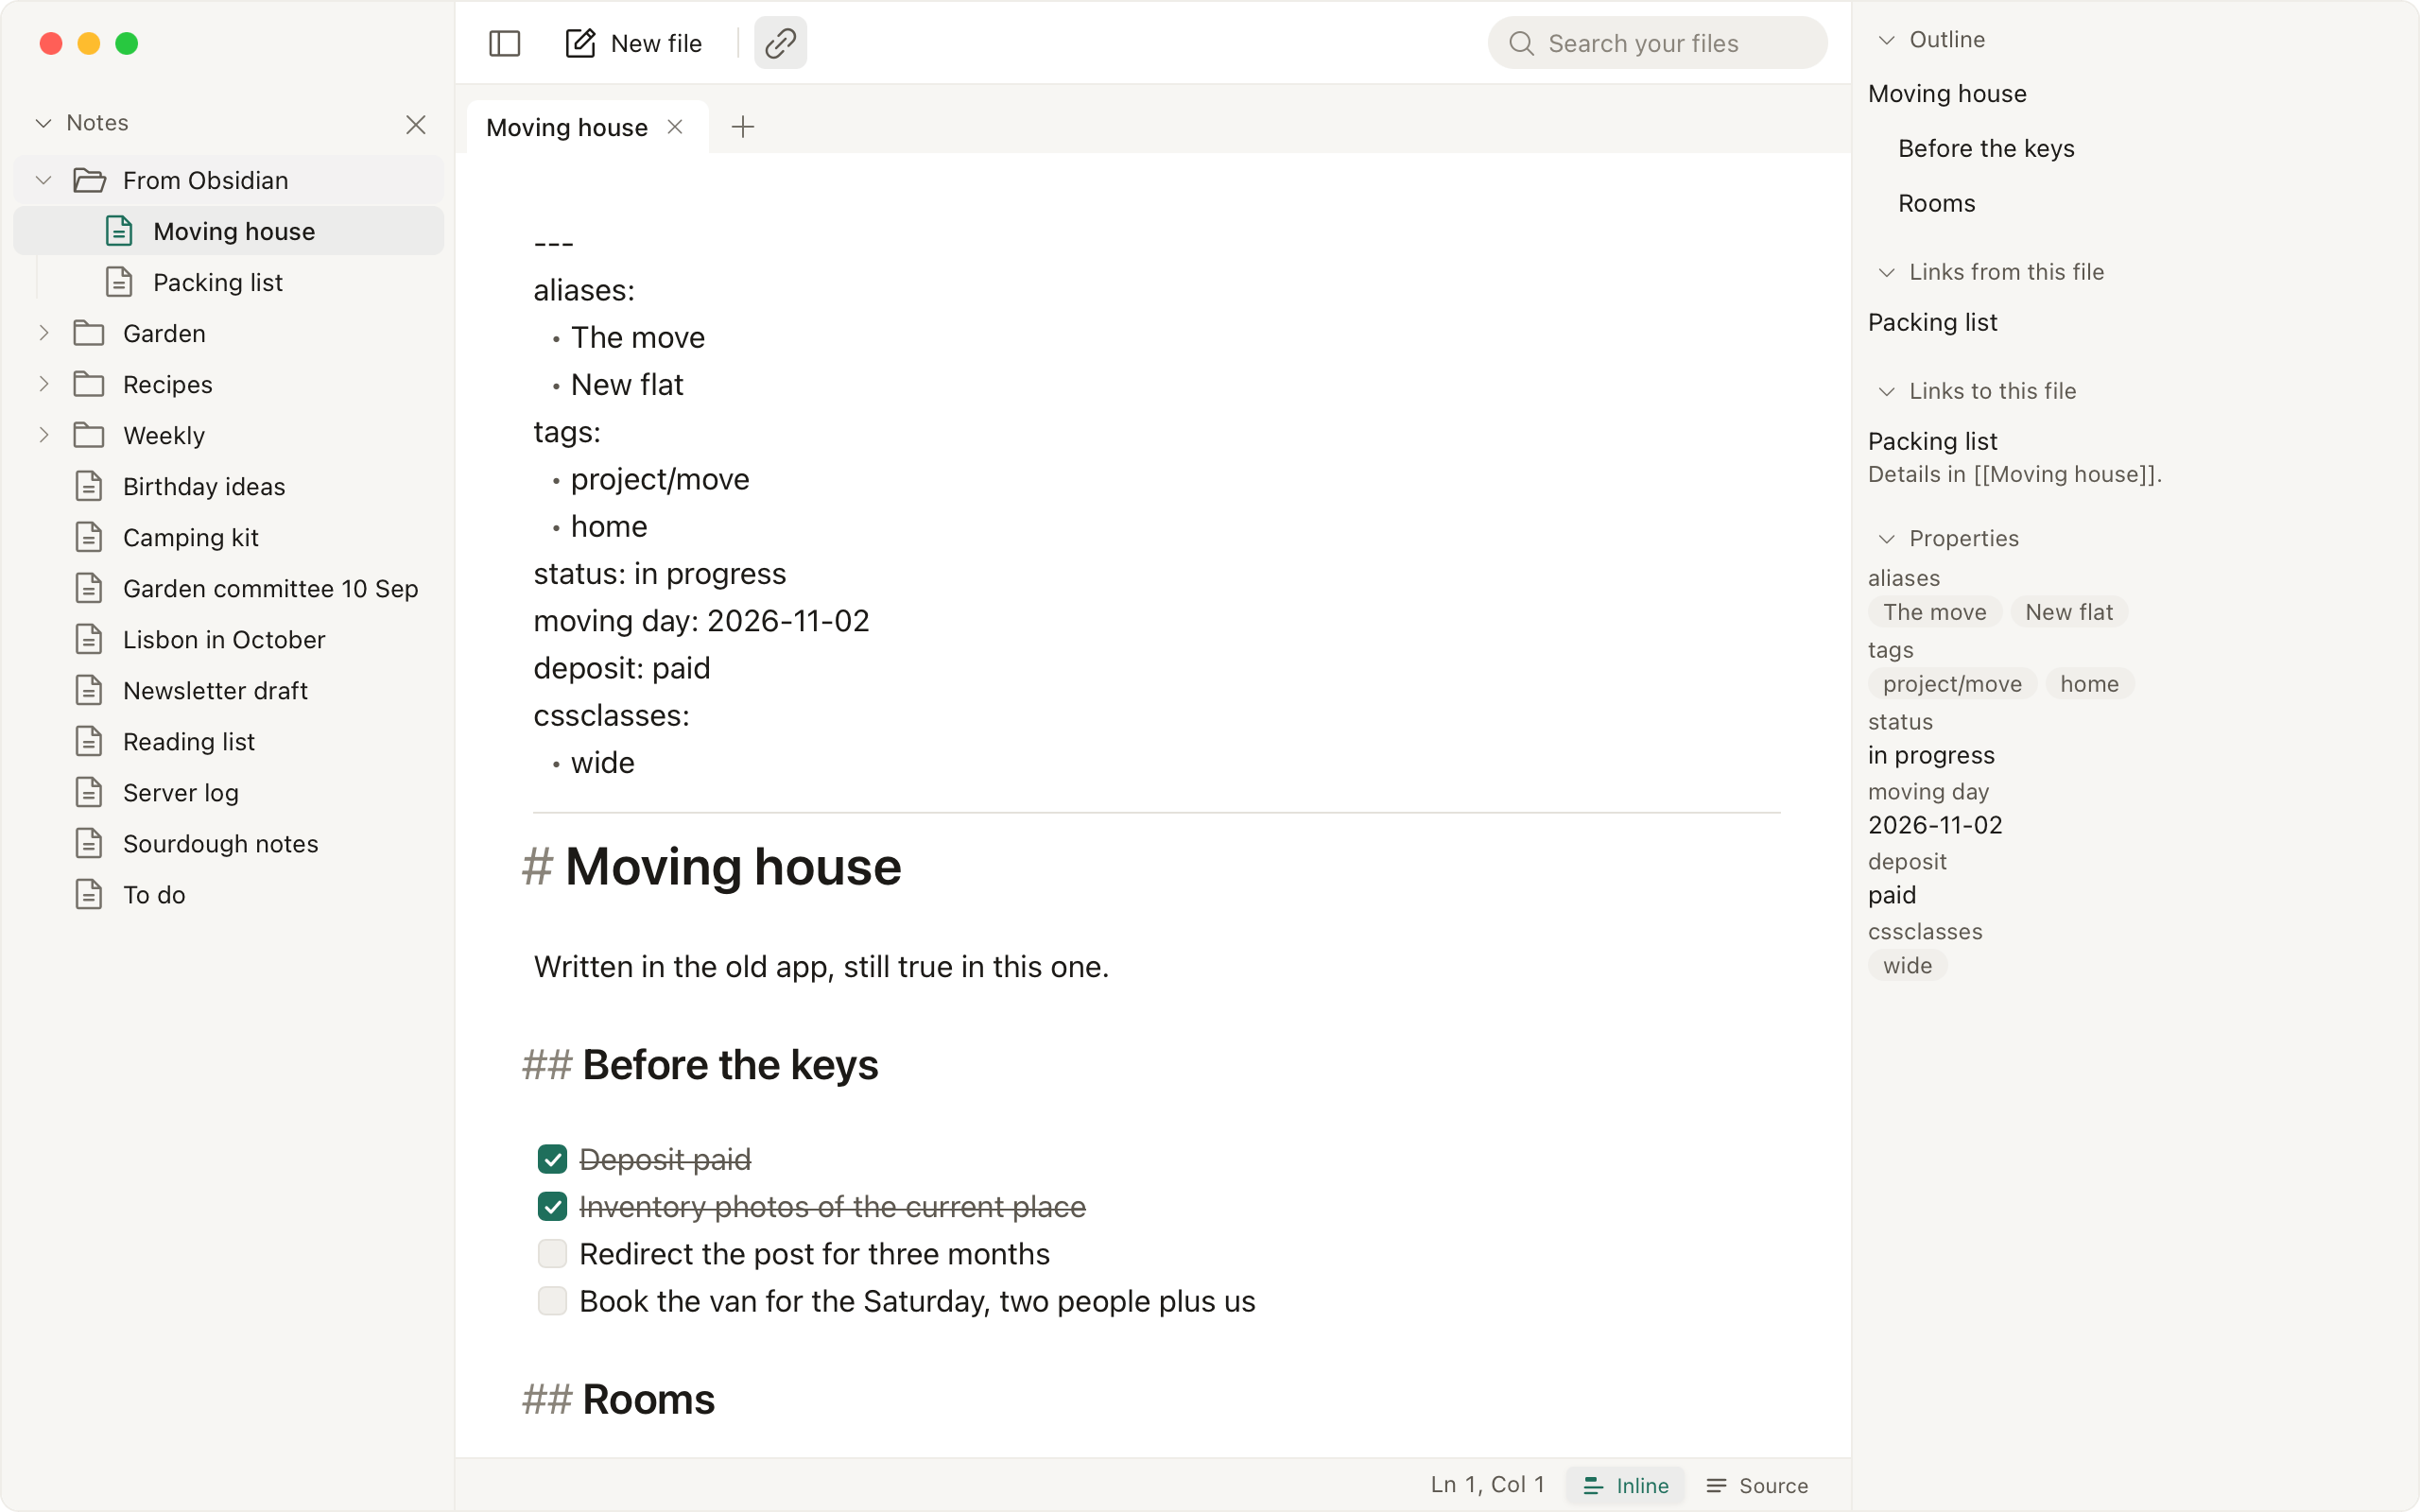Collapse the Notes section chevron
Viewport: 2420px width, 1512px height.
coord(43,123)
